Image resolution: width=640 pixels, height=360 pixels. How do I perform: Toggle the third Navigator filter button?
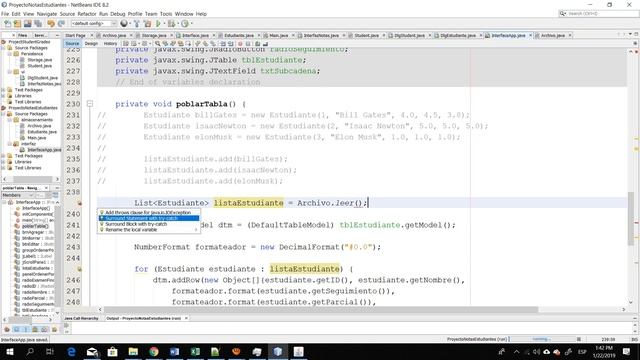click(x=26, y=329)
